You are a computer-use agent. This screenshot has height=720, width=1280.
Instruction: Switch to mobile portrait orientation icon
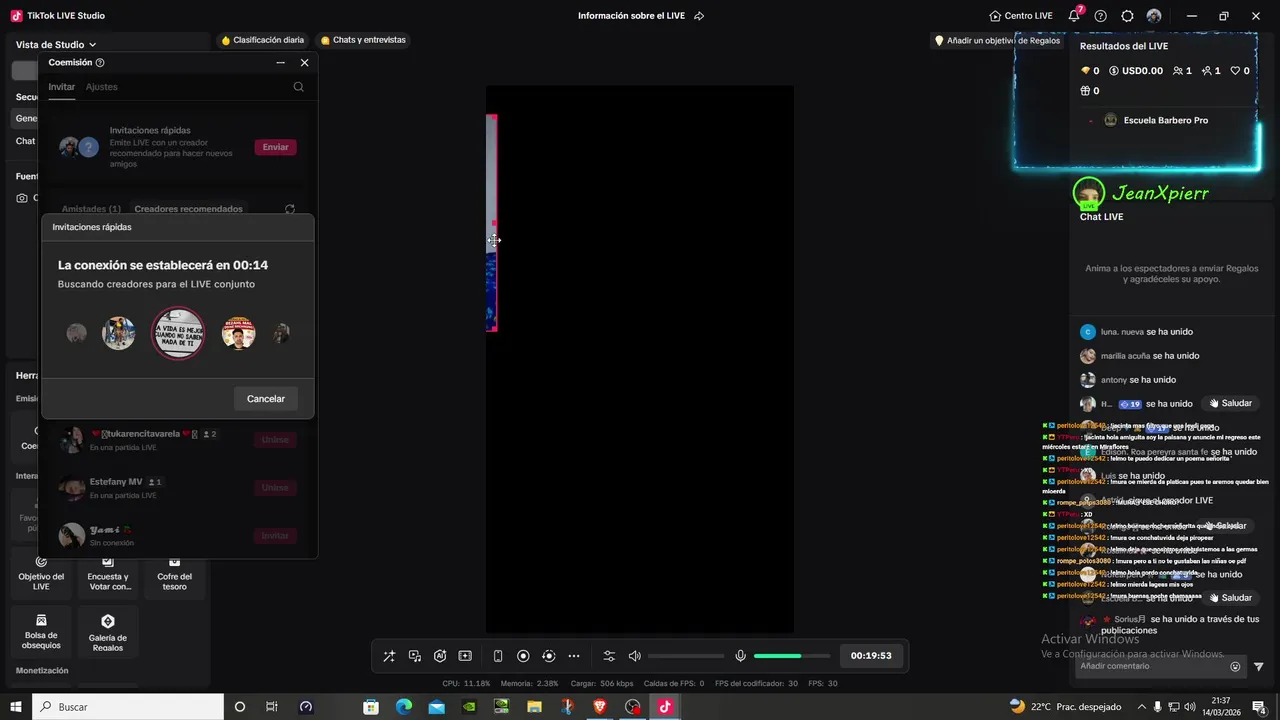point(498,656)
